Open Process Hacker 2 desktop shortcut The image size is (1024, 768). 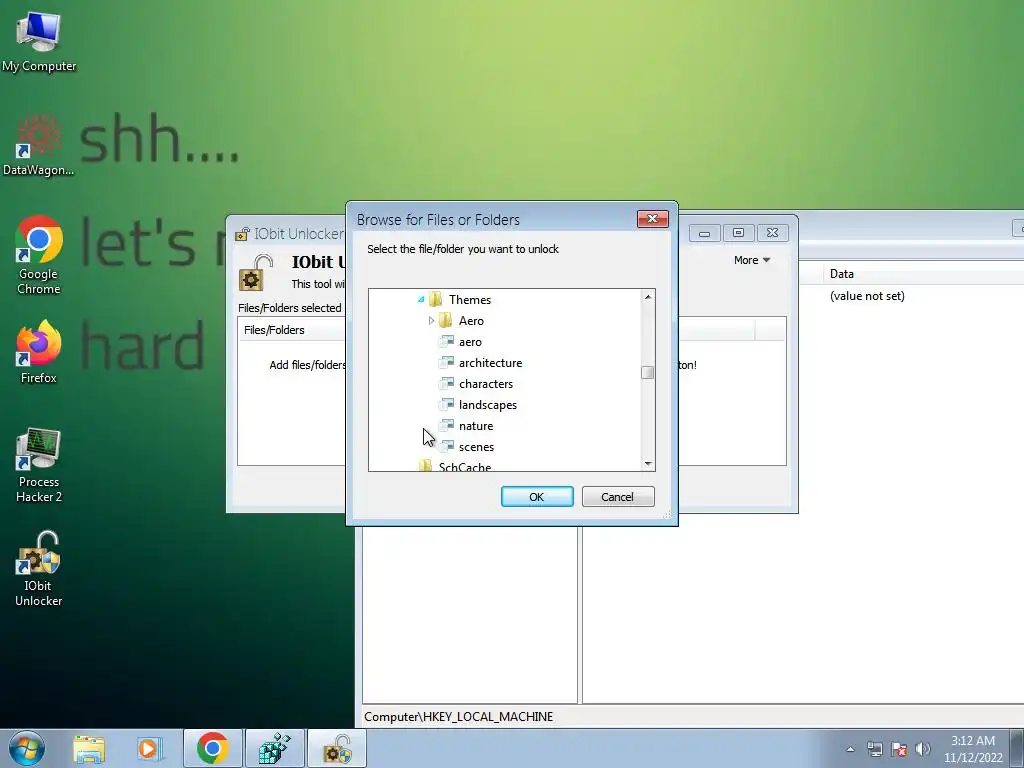point(39,465)
